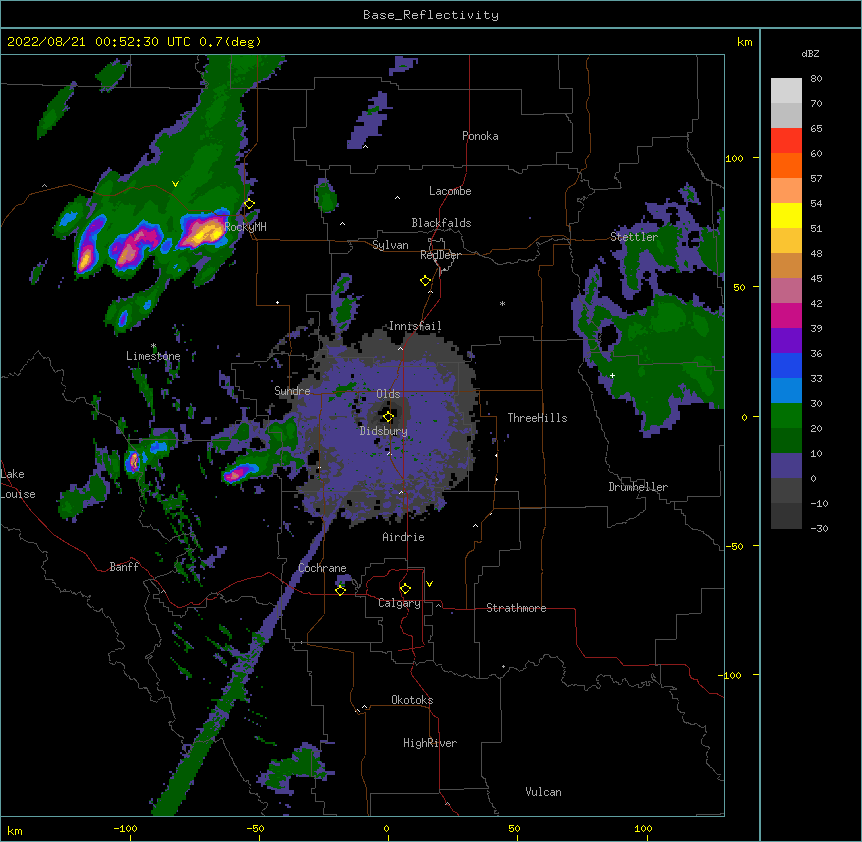Click the yellow v marker east of Calgary
Viewport: 862px width, 842px height.
tap(429, 584)
